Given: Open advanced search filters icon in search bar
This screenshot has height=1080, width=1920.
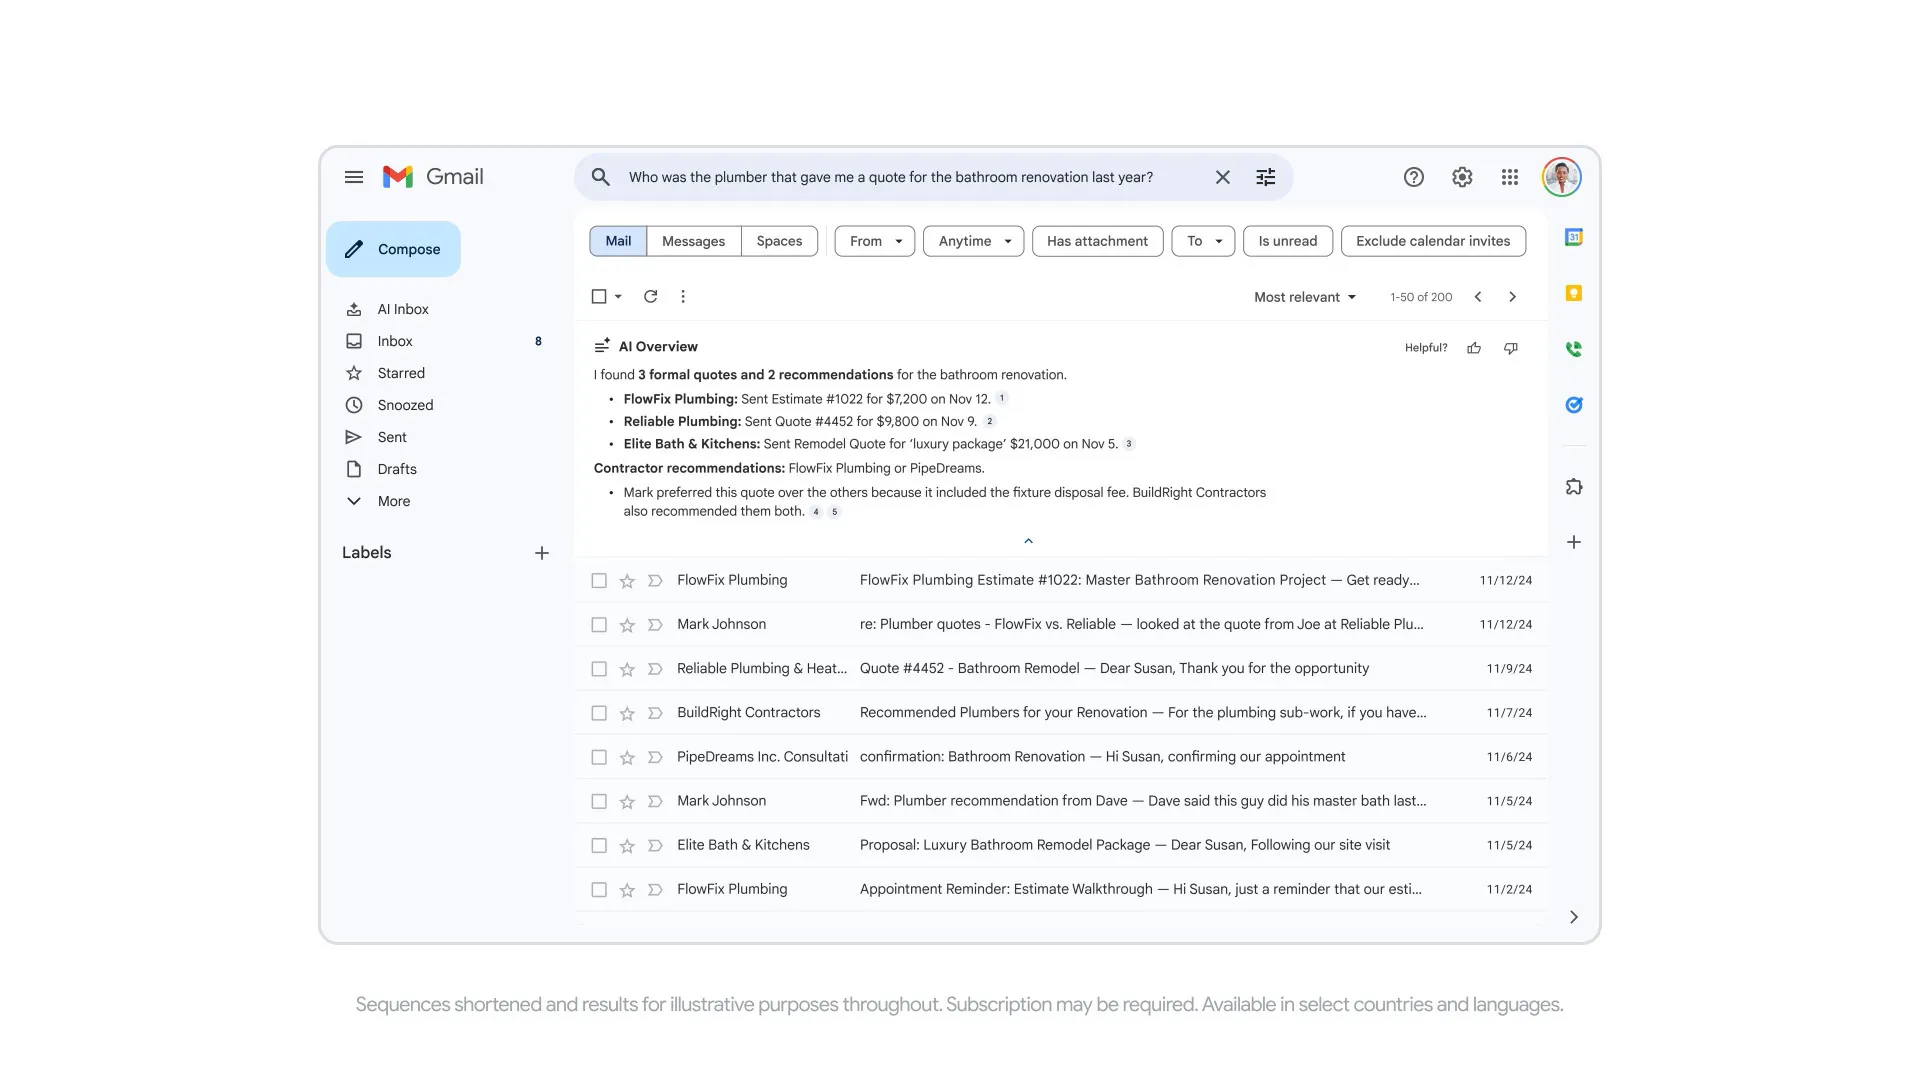Looking at the screenshot, I should tap(1265, 177).
